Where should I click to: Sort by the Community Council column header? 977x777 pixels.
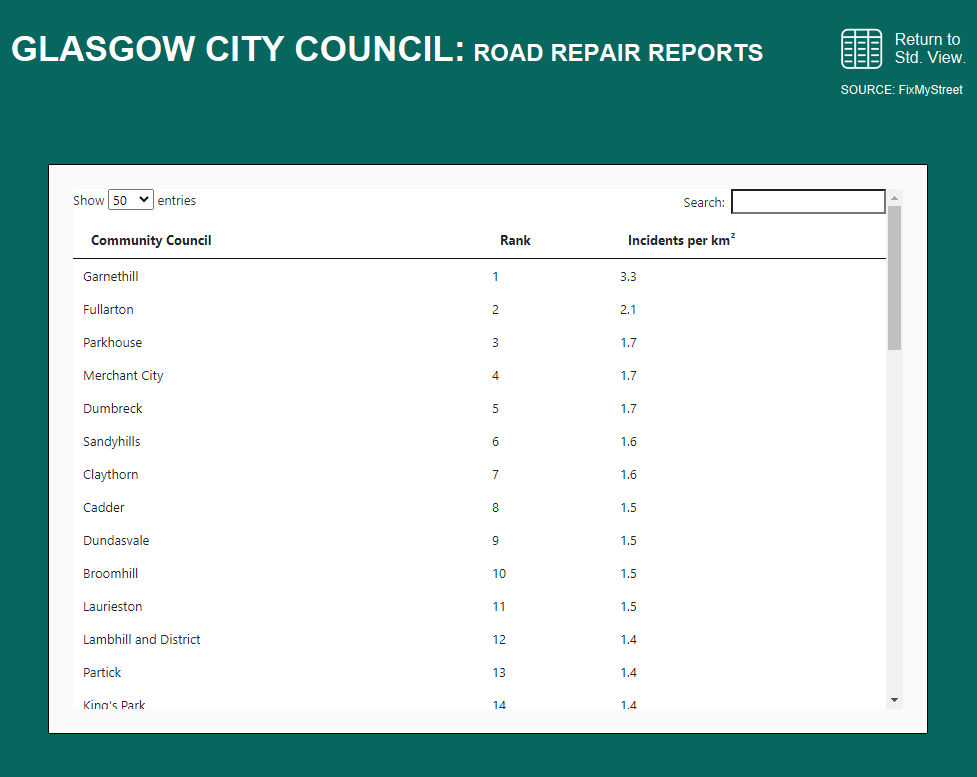(x=151, y=241)
